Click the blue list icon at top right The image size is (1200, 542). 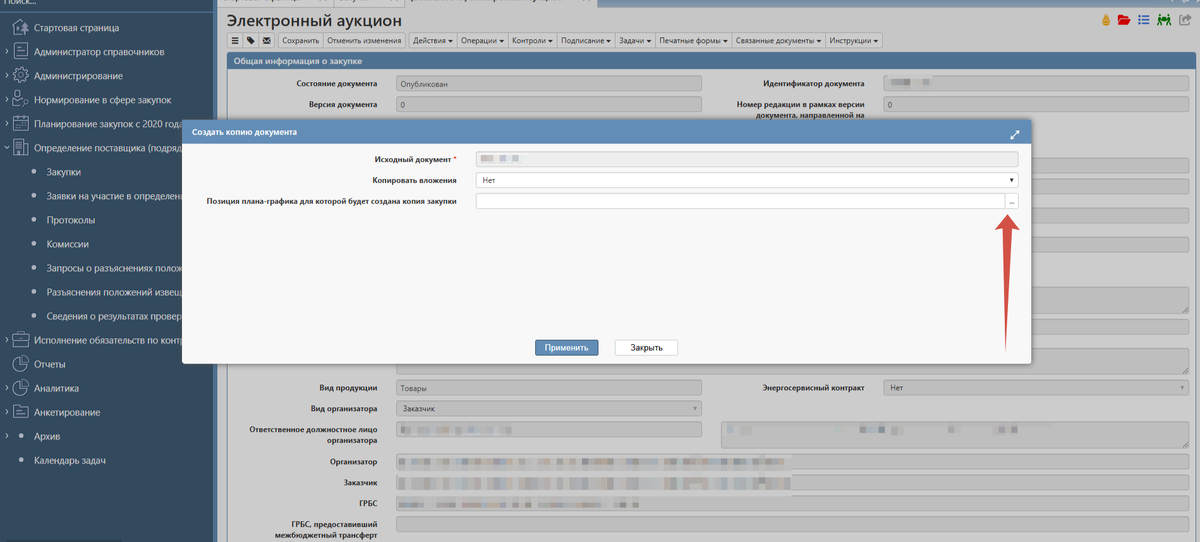[x=1144, y=20]
